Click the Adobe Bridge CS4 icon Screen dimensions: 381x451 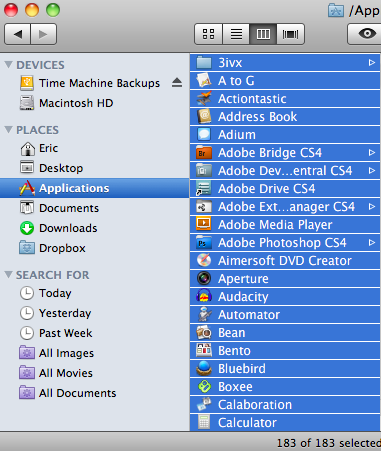[x=204, y=152]
